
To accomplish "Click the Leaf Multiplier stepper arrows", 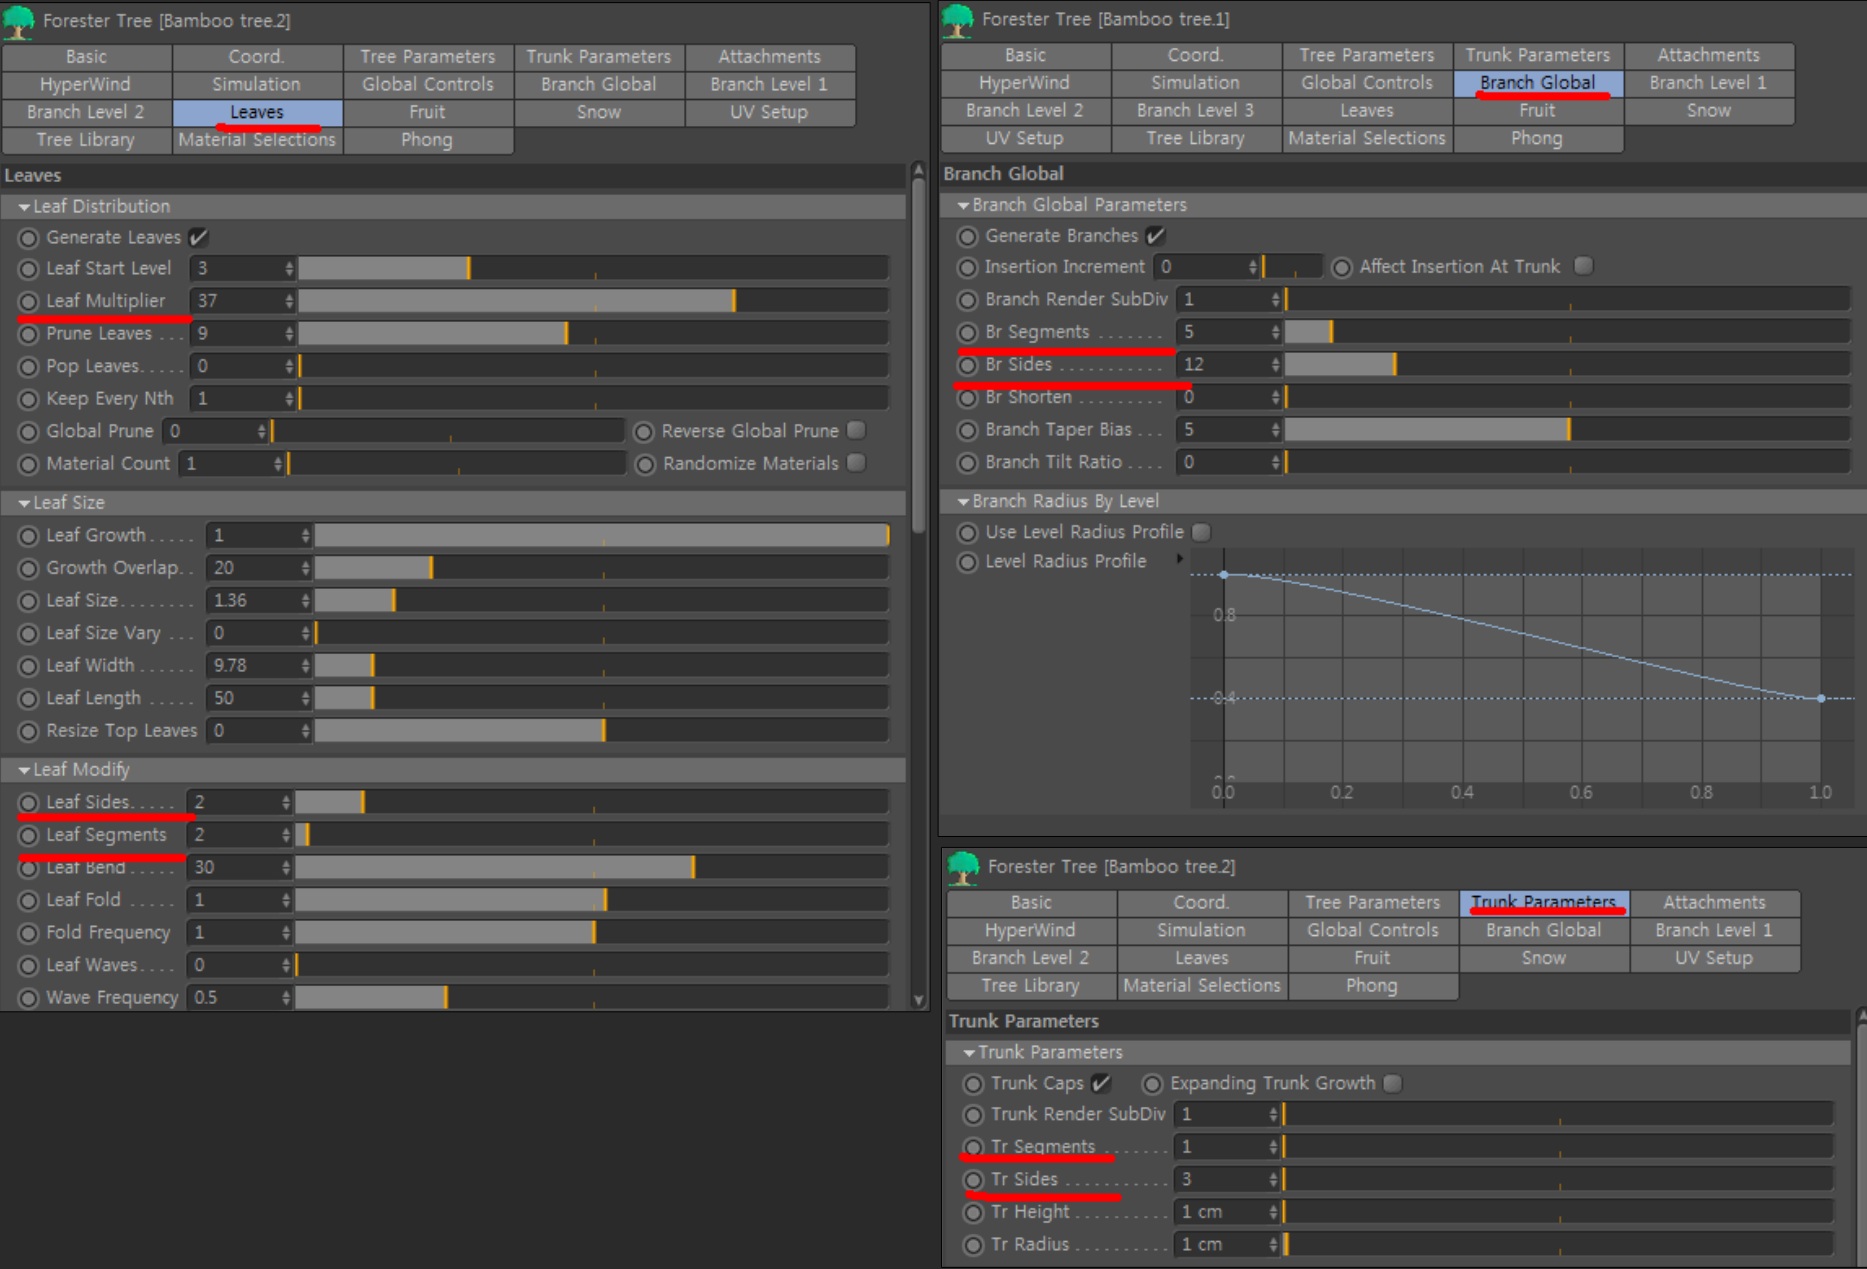I will (x=289, y=301).
